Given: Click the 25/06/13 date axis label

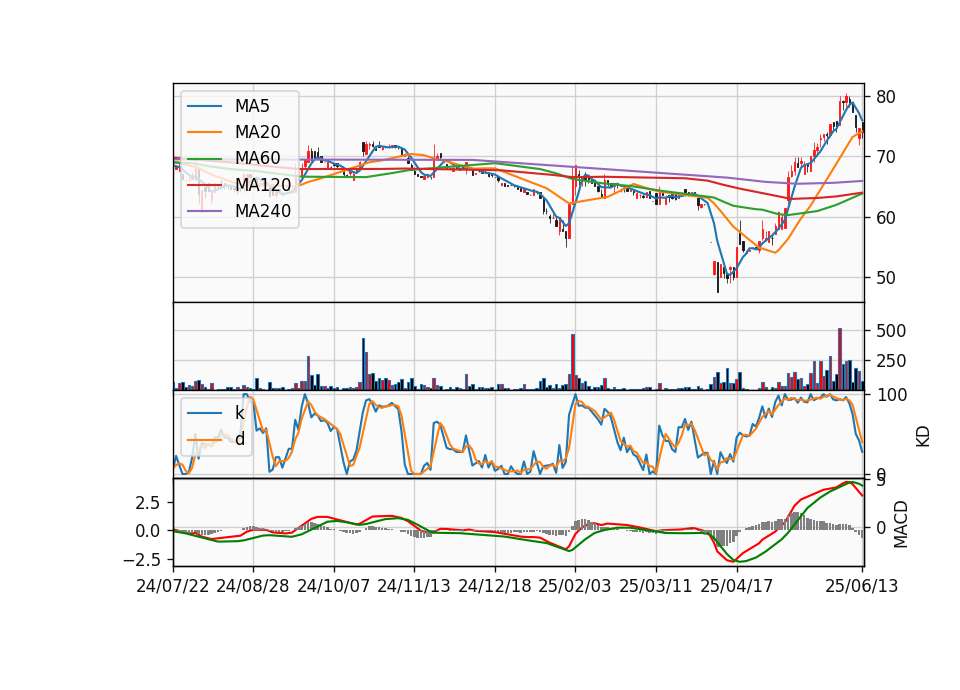Looking at the screenshot, I should (861, 586).
